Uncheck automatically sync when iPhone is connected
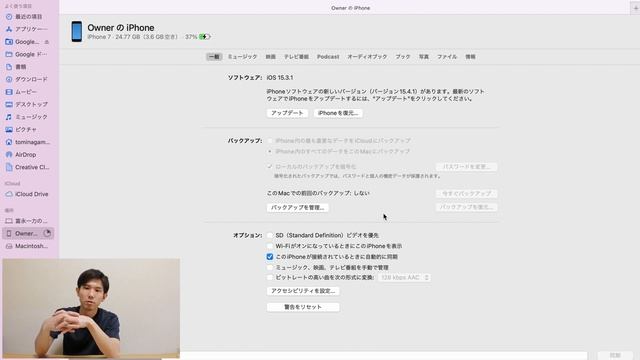The width and height of the screenshot is (640, 360). click(x=269, y=257)
